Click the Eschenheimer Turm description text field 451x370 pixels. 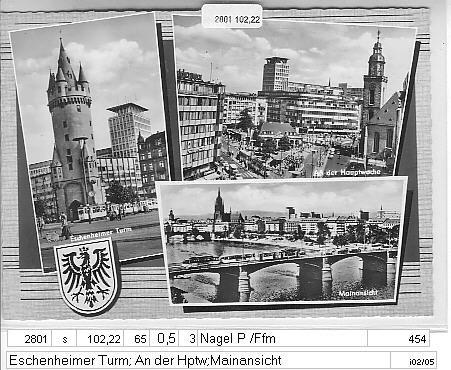click(x=198, y=360)
